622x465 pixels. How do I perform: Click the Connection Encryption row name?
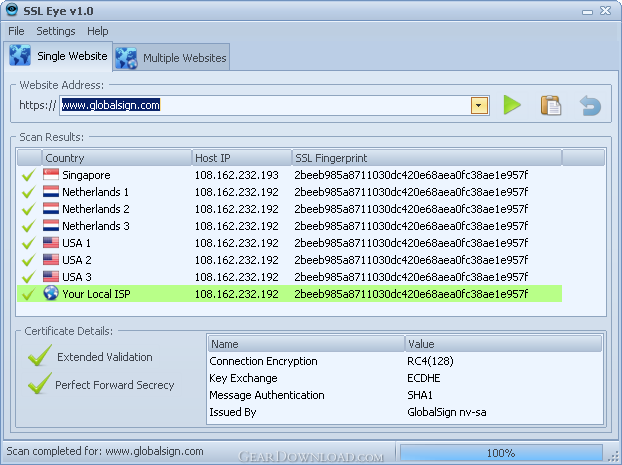263,361
